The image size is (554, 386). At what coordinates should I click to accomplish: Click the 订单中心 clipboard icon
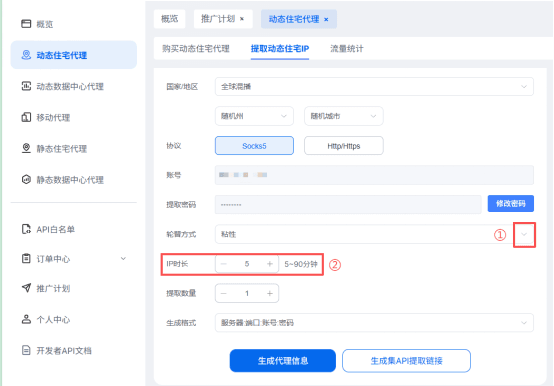[x=26, y=259]
